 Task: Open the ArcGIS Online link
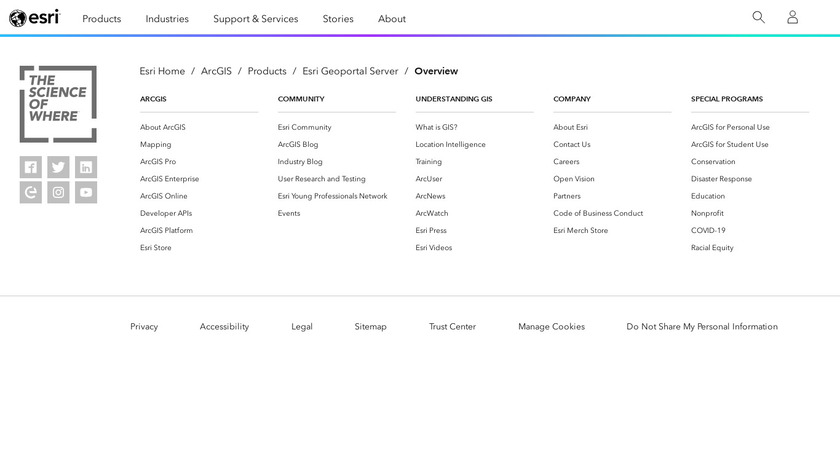point(164,196)
